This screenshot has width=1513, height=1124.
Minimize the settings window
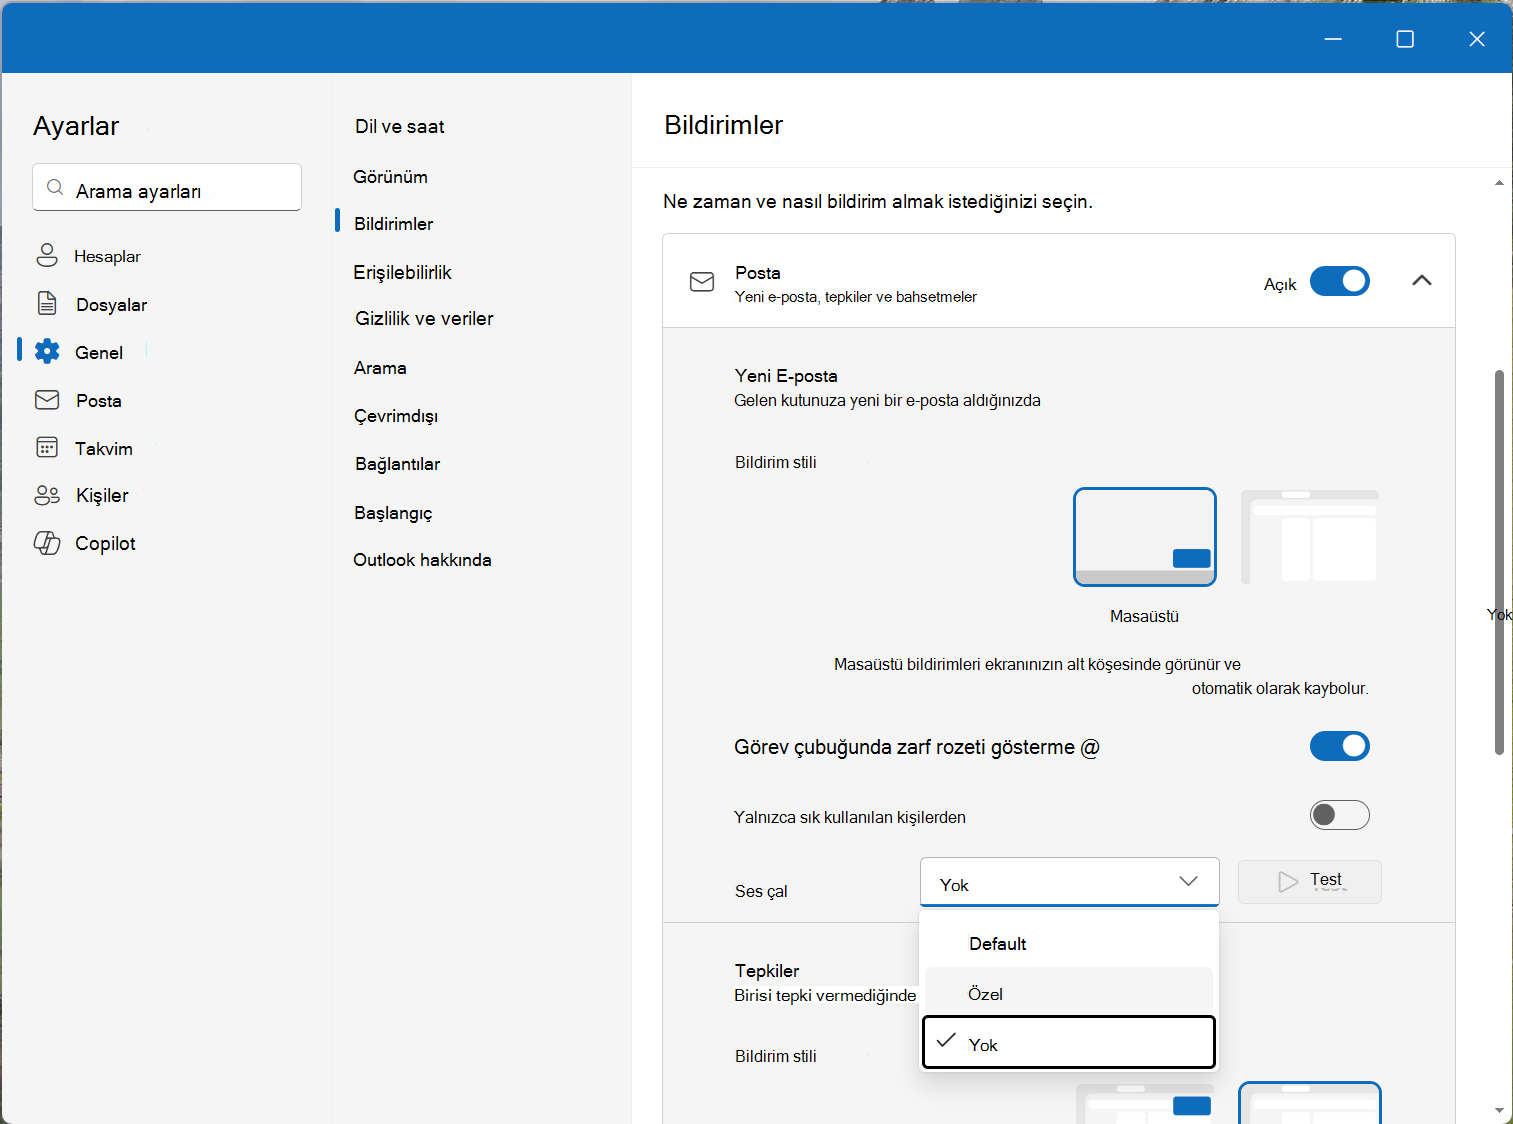tap(1333, 39)
